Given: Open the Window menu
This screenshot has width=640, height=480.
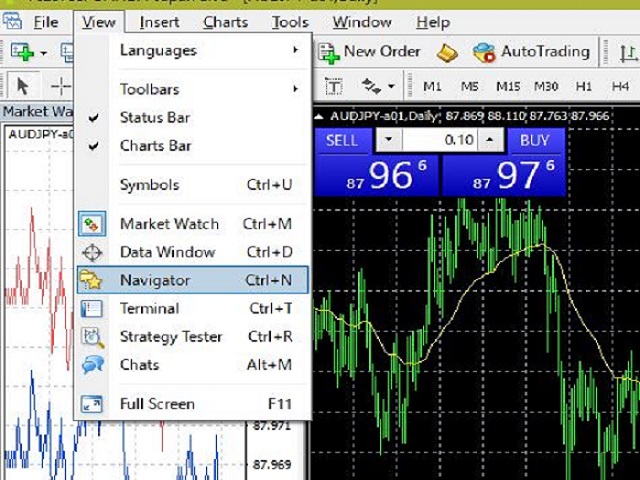Looking at the screenshot, I should [x=362, y=22].
